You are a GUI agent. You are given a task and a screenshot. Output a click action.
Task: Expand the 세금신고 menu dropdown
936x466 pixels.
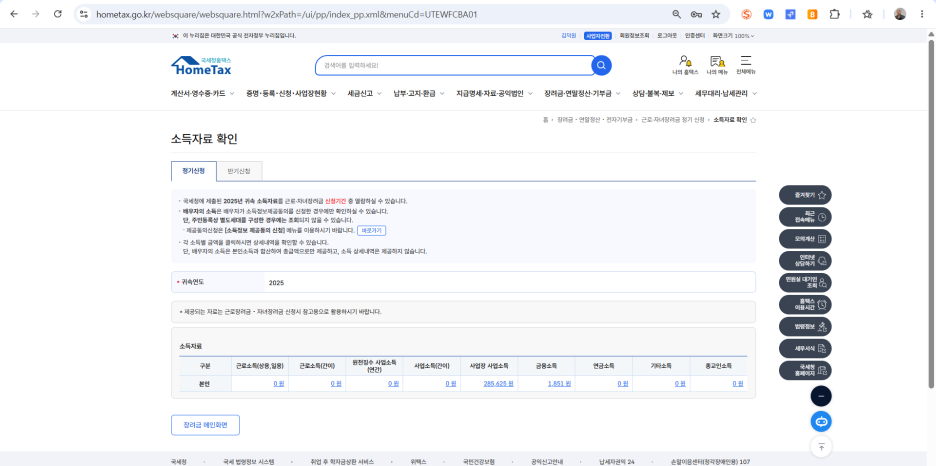(364, 94)
